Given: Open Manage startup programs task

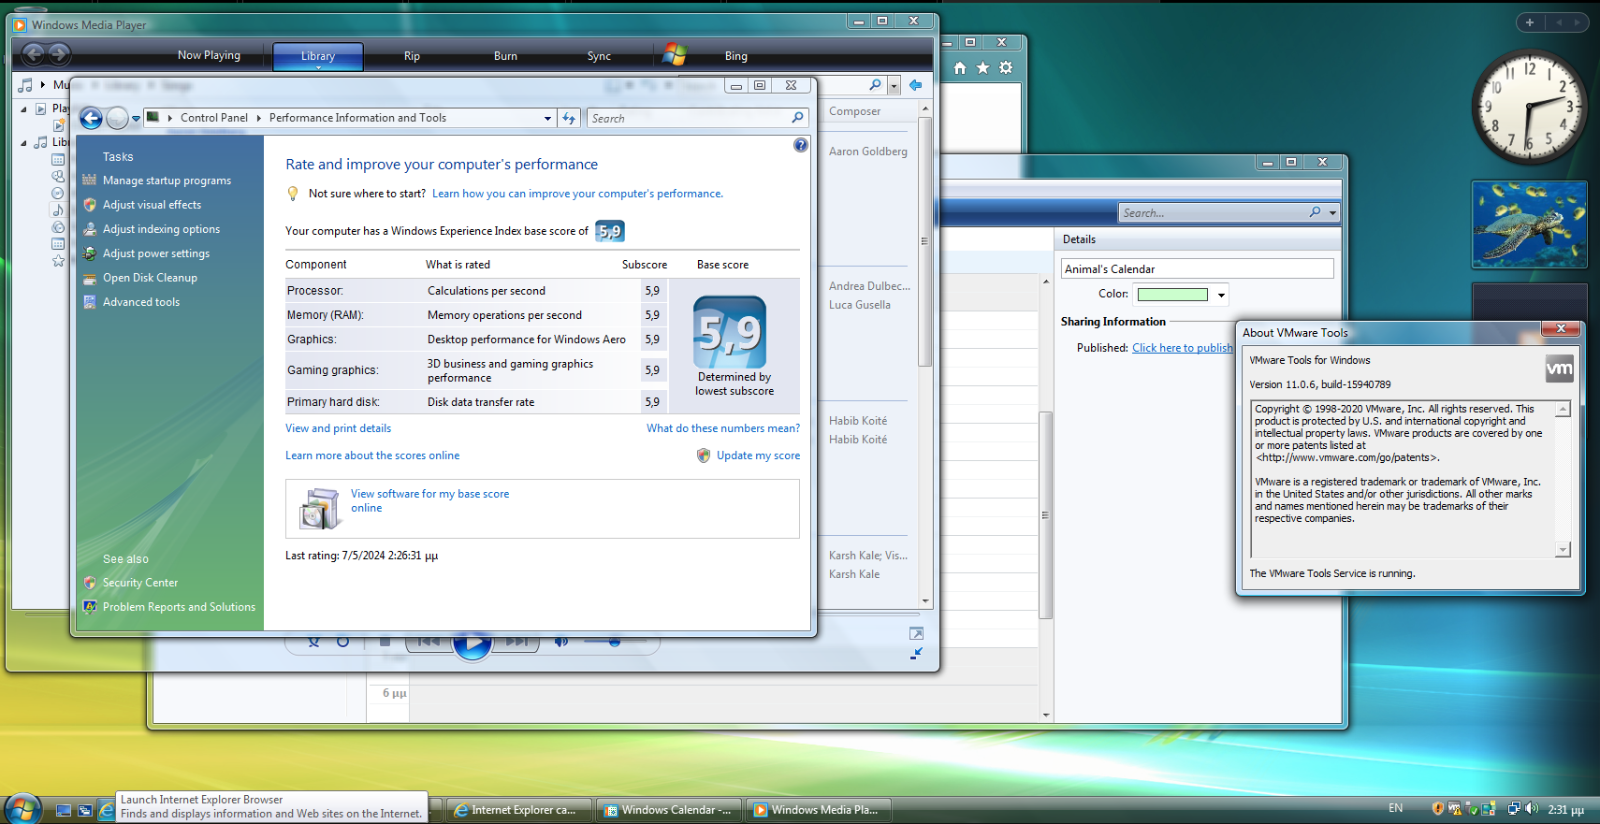Looking at the screenshot, I should (x=166, y=181).
